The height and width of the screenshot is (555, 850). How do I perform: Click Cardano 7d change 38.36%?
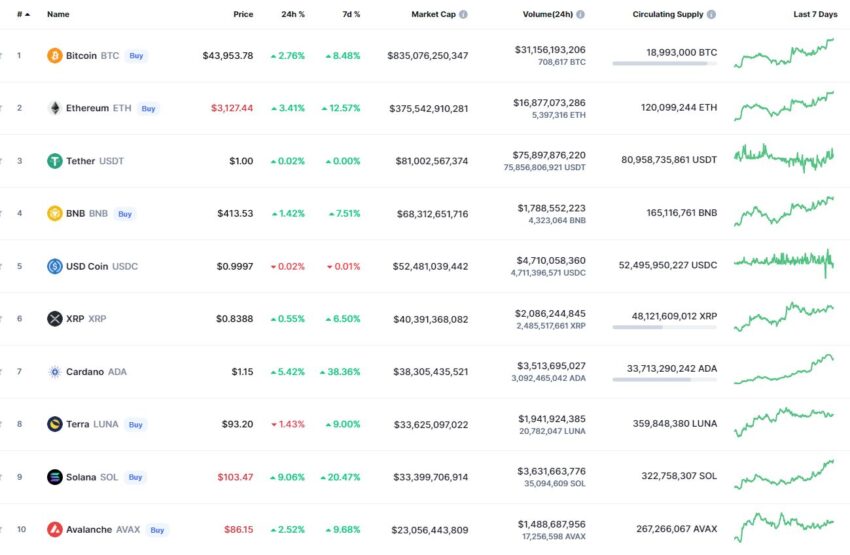click(340, 372)
